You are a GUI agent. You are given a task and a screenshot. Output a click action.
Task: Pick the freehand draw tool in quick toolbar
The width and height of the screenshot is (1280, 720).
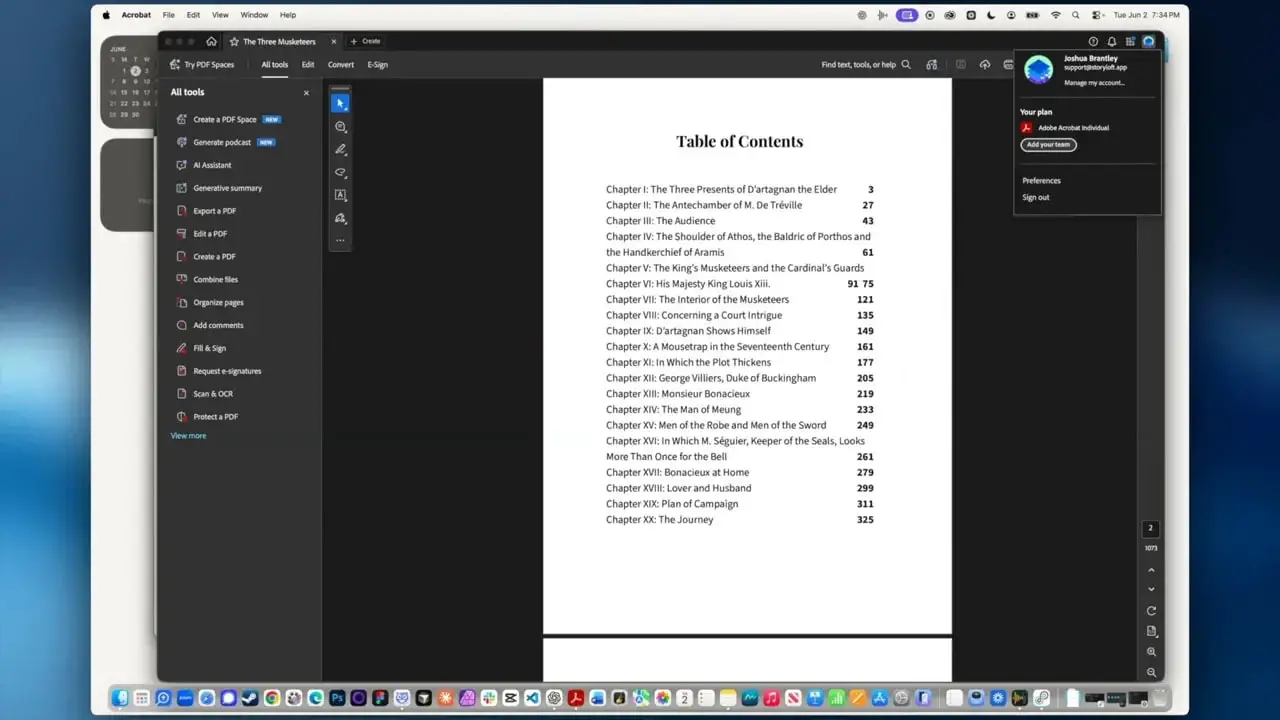(x=340, y=172)
